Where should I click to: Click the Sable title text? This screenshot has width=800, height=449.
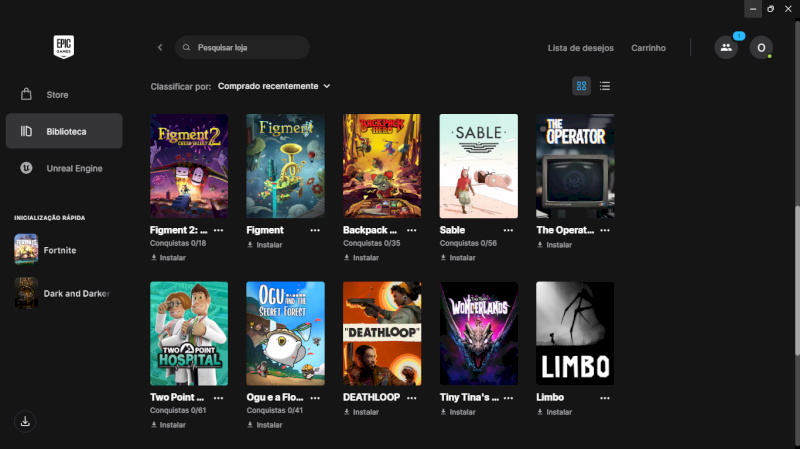tap(452, 230)
